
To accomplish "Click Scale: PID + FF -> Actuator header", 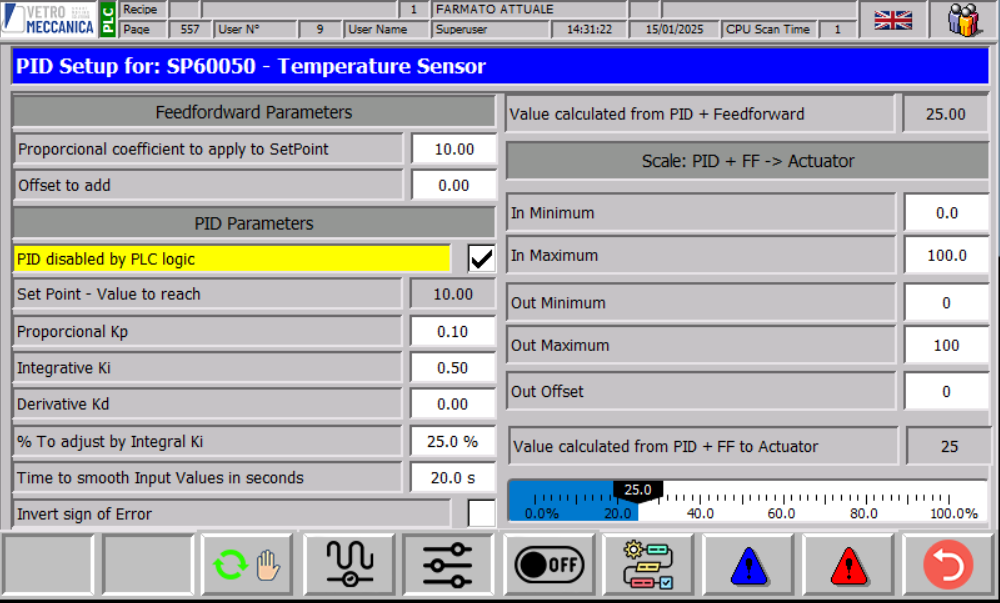I will coord(747,161).
